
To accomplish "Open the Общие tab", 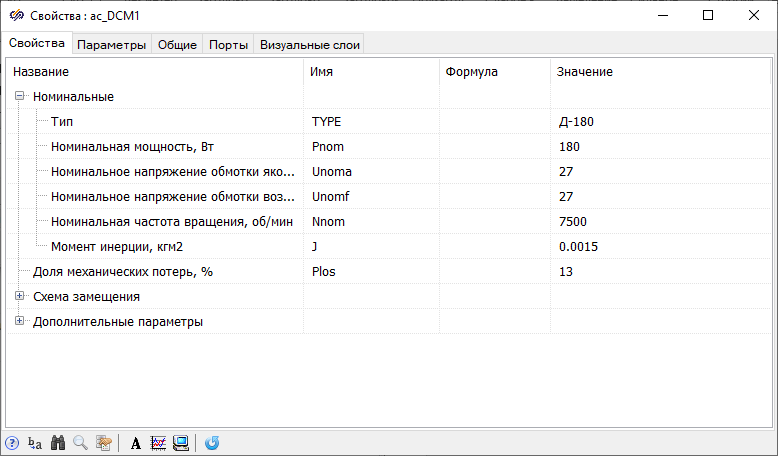I will (177, 44).
